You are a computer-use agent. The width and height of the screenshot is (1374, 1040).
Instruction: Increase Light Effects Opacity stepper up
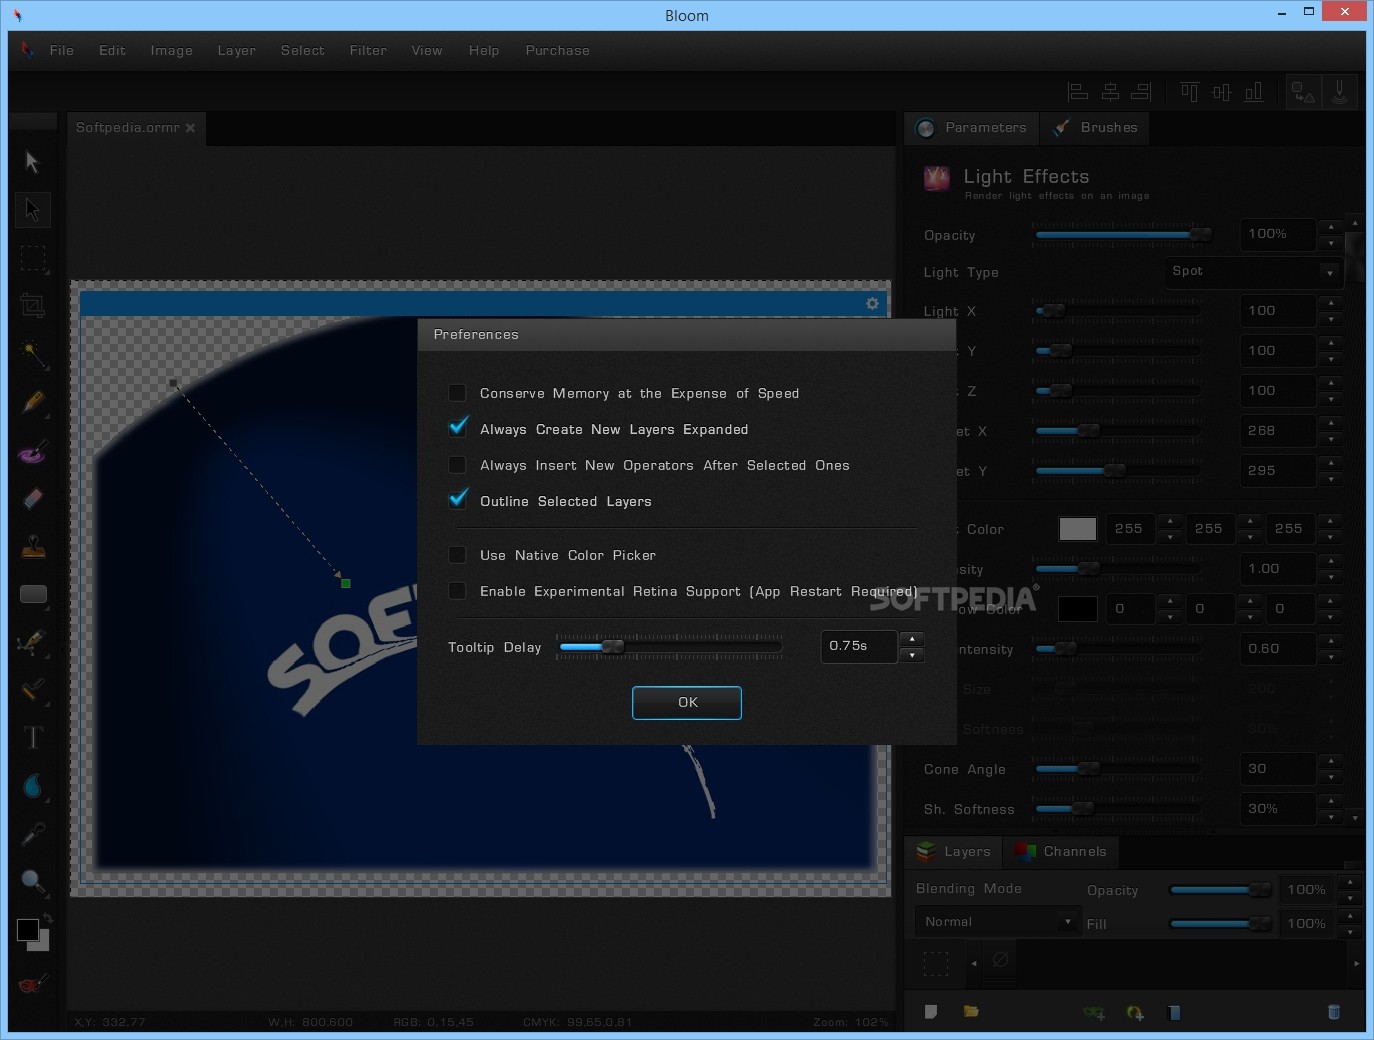1331,227
